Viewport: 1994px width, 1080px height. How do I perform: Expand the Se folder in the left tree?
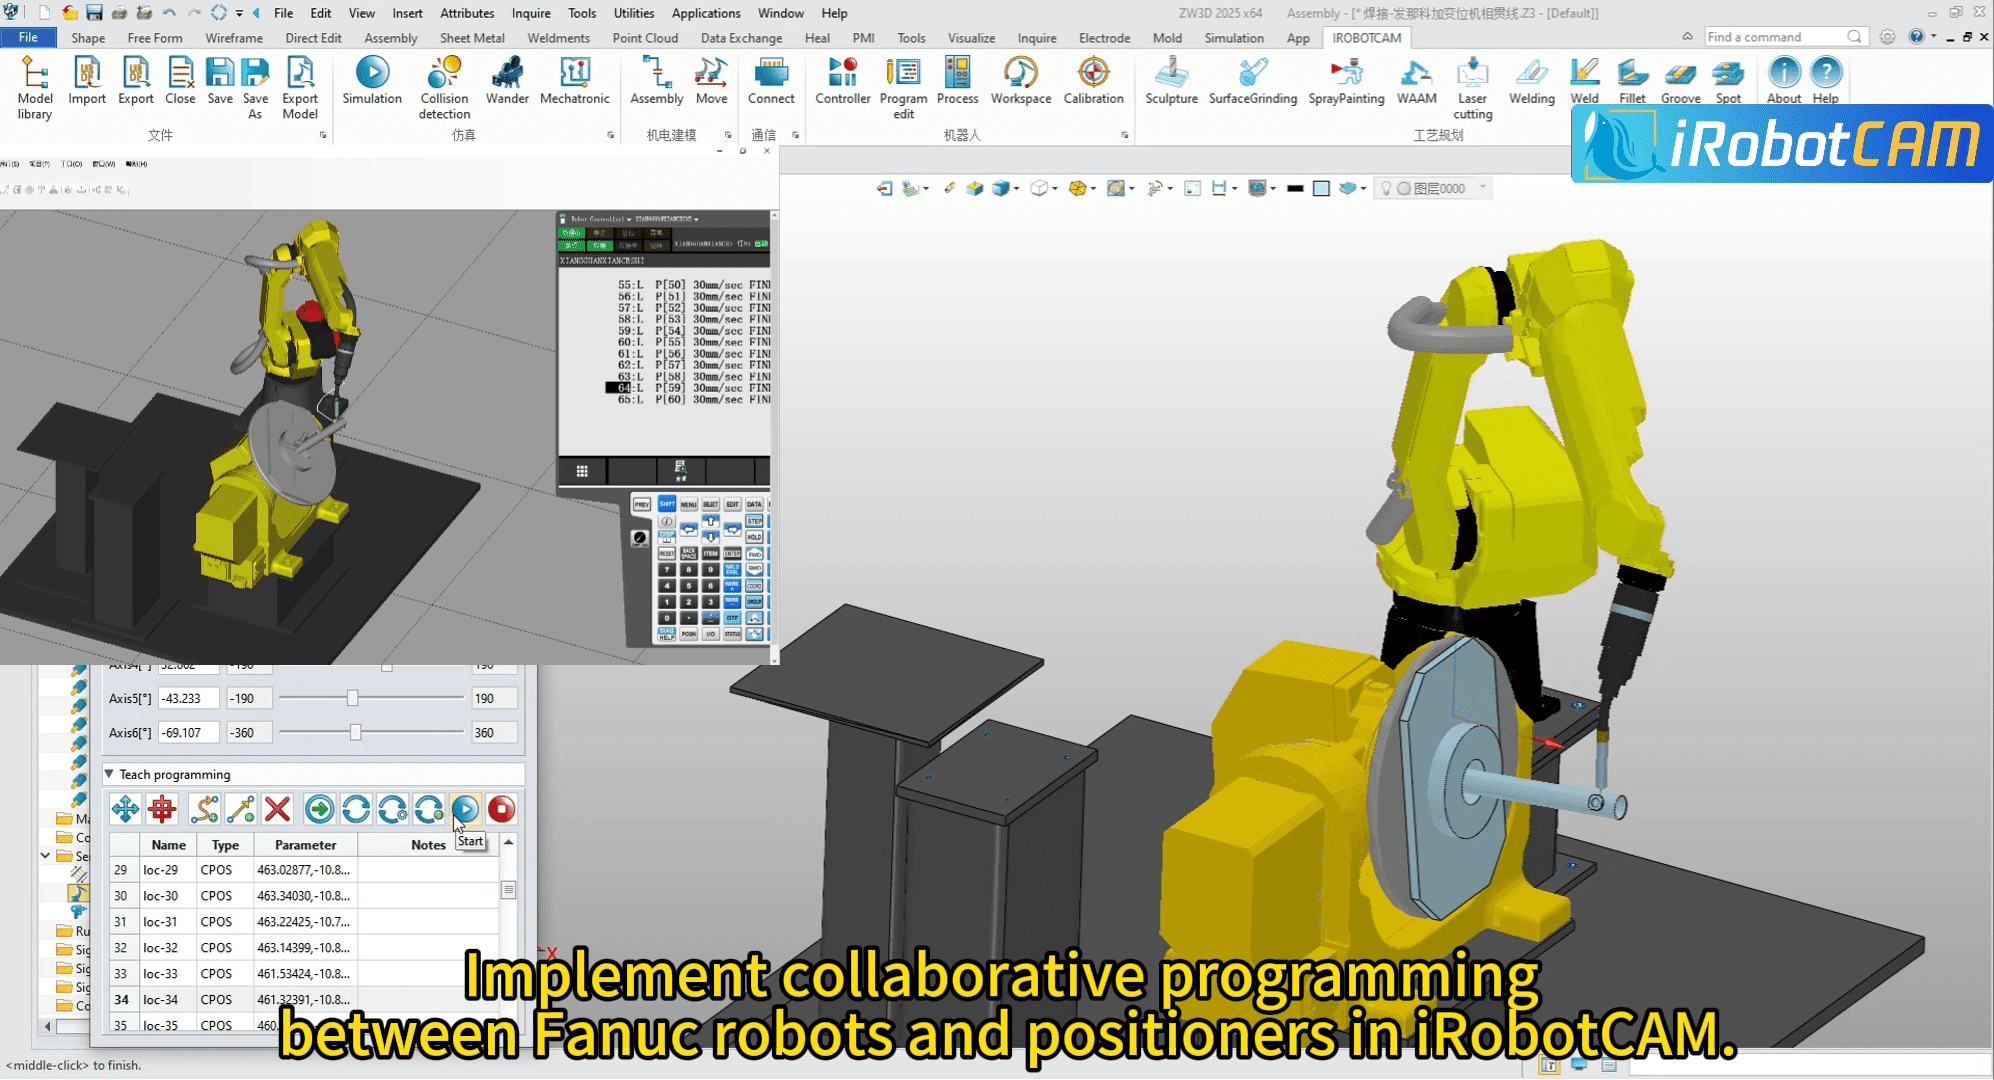pos(45,856)
